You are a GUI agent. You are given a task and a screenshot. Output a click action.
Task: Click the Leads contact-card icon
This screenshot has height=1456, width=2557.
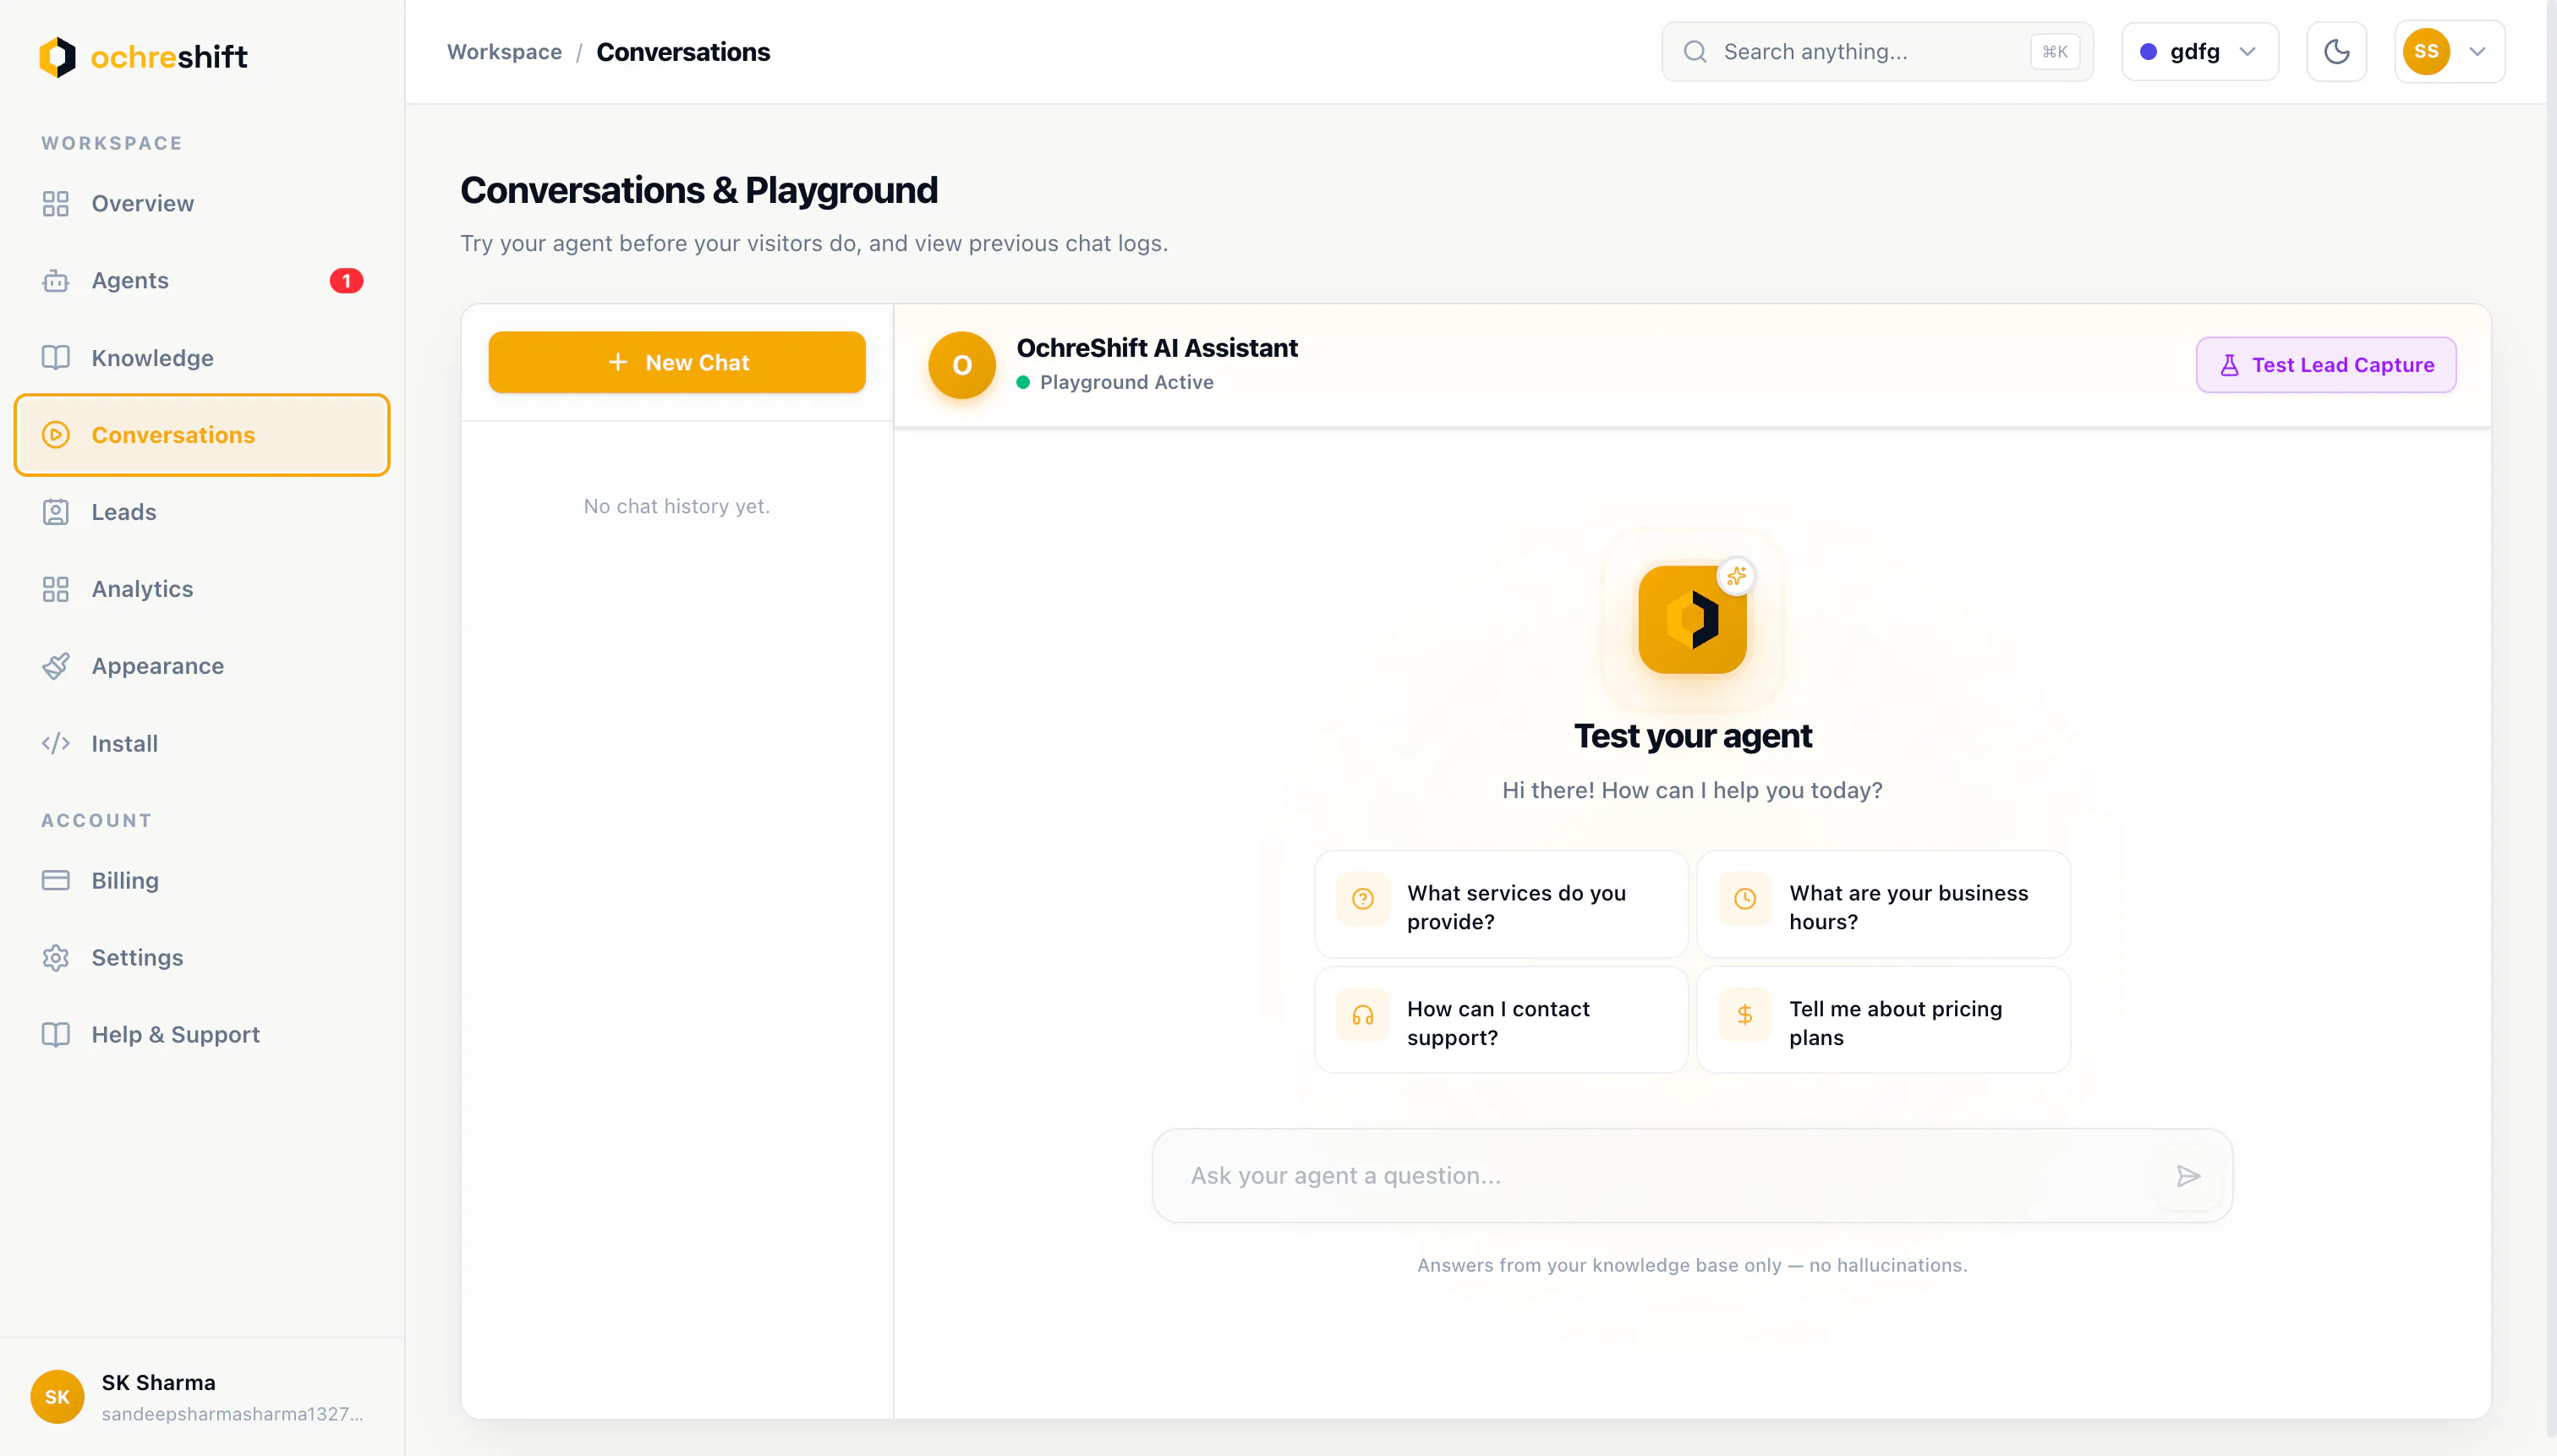click(56, 512)
